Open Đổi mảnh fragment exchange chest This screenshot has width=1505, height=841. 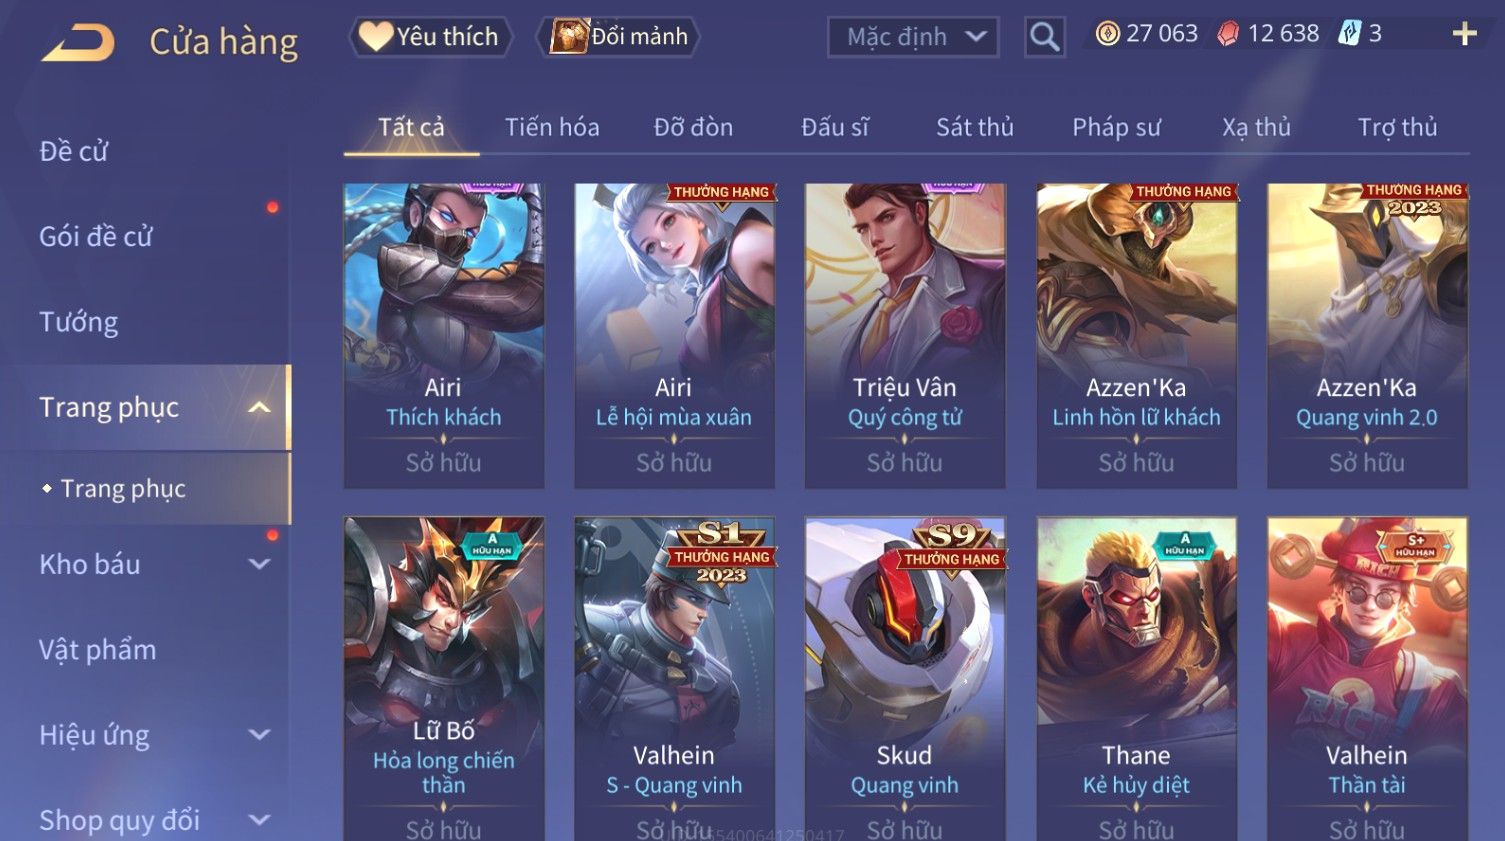[618, 37]
